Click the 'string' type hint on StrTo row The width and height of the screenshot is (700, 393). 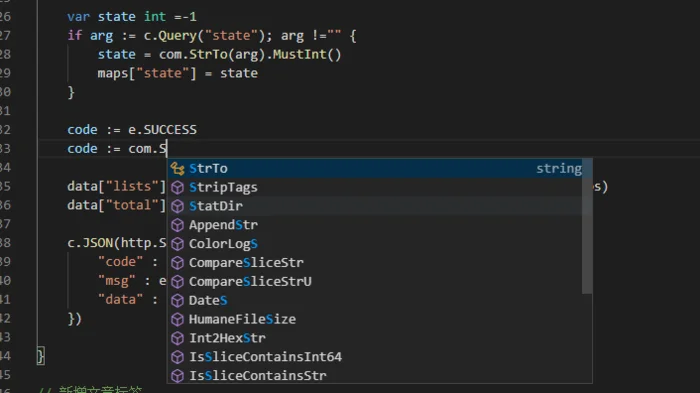(x=559, y=169)
